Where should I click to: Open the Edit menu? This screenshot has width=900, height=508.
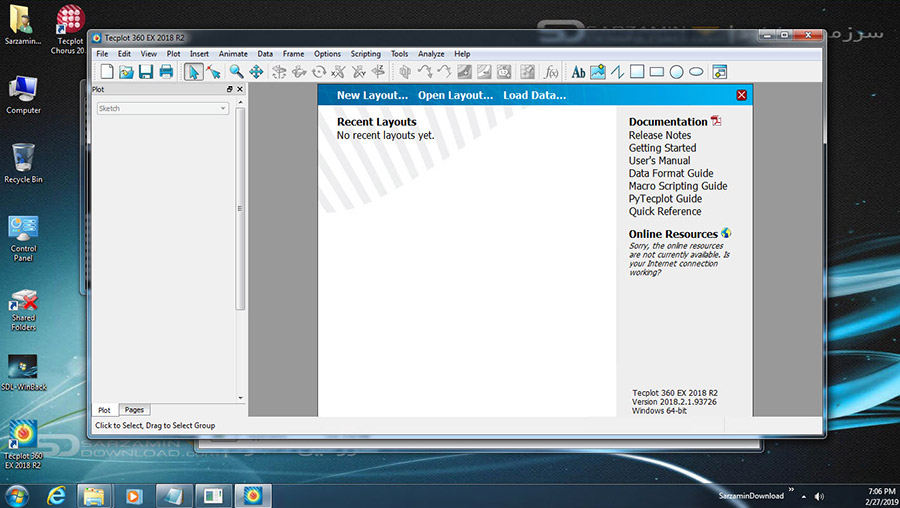[124, 54]
